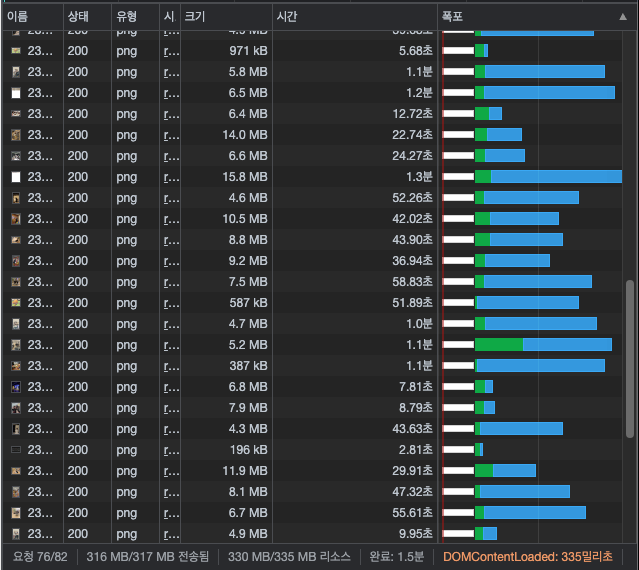
Task: Select the thumbnail in the 7.5 MB row
Action: (x=16, y=282)
